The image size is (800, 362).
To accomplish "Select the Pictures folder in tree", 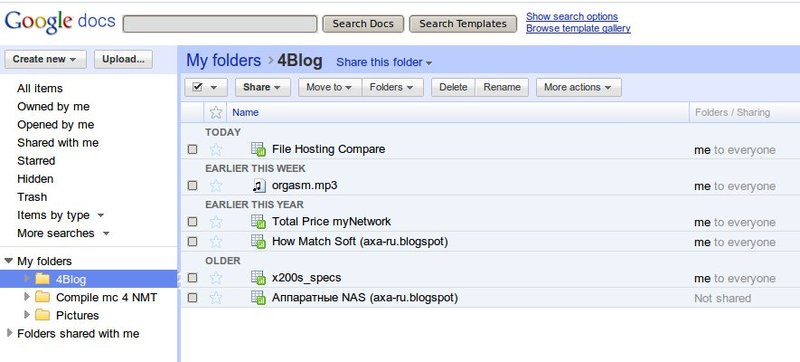I will pos(78,315).
